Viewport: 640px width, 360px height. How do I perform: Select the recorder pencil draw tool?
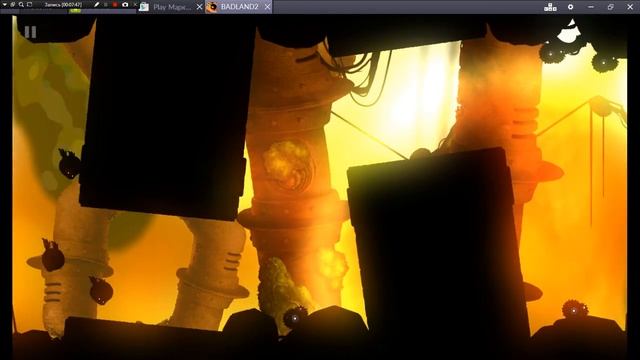[x=97, y=4]
